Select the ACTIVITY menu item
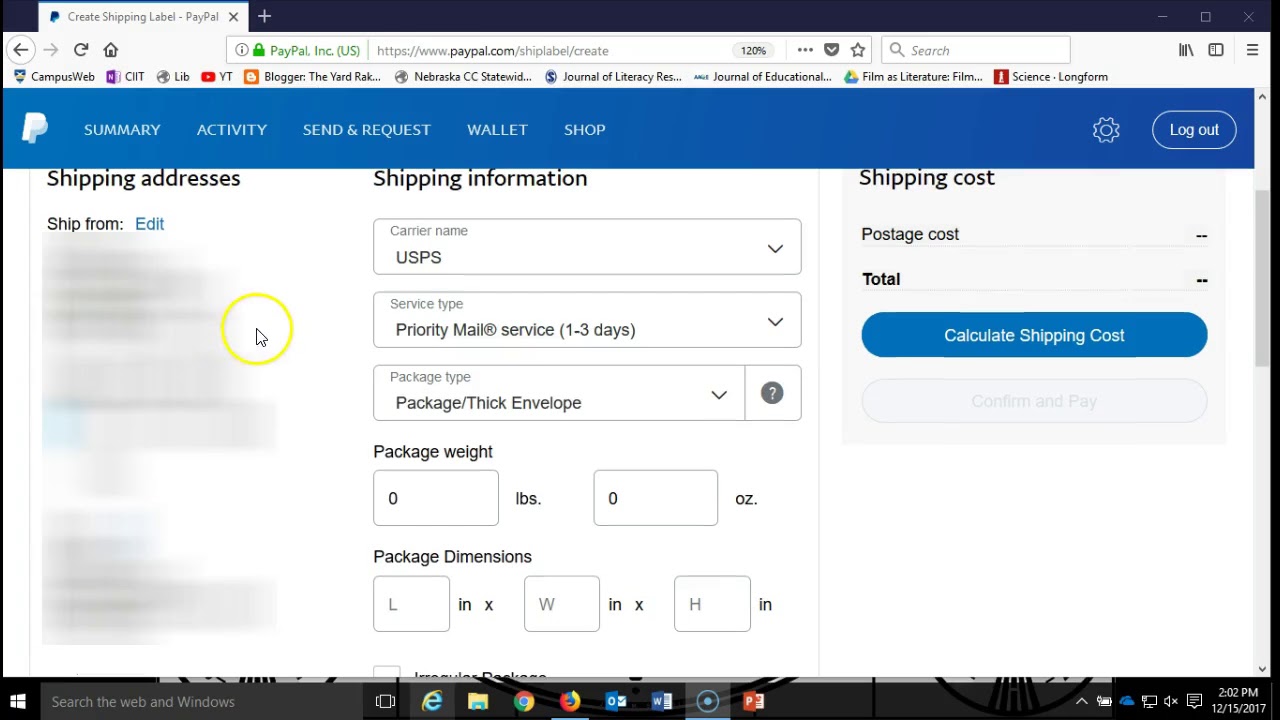1280x720 pixels. (x=231, y=129)
